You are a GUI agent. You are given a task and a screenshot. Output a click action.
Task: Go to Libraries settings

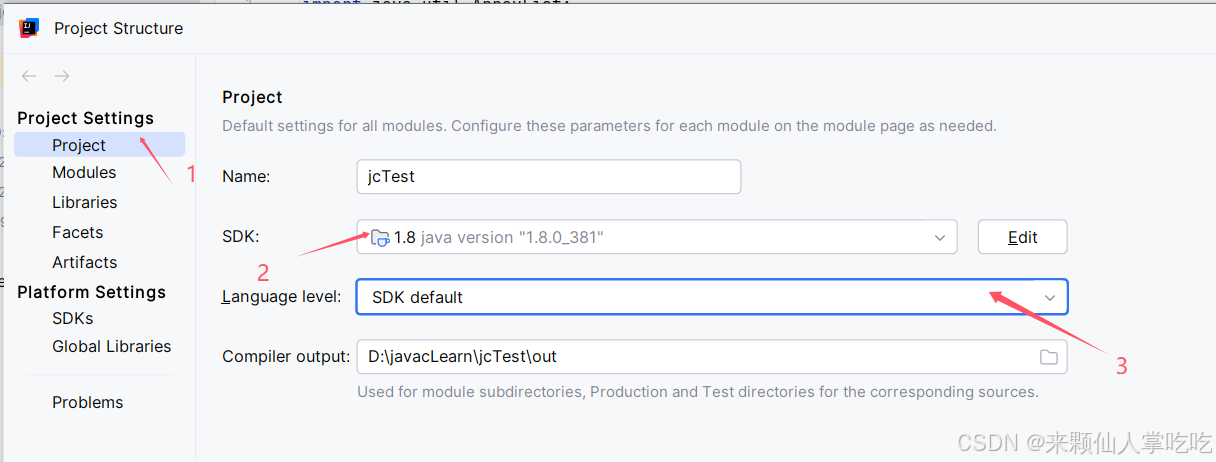coord(84,202)
